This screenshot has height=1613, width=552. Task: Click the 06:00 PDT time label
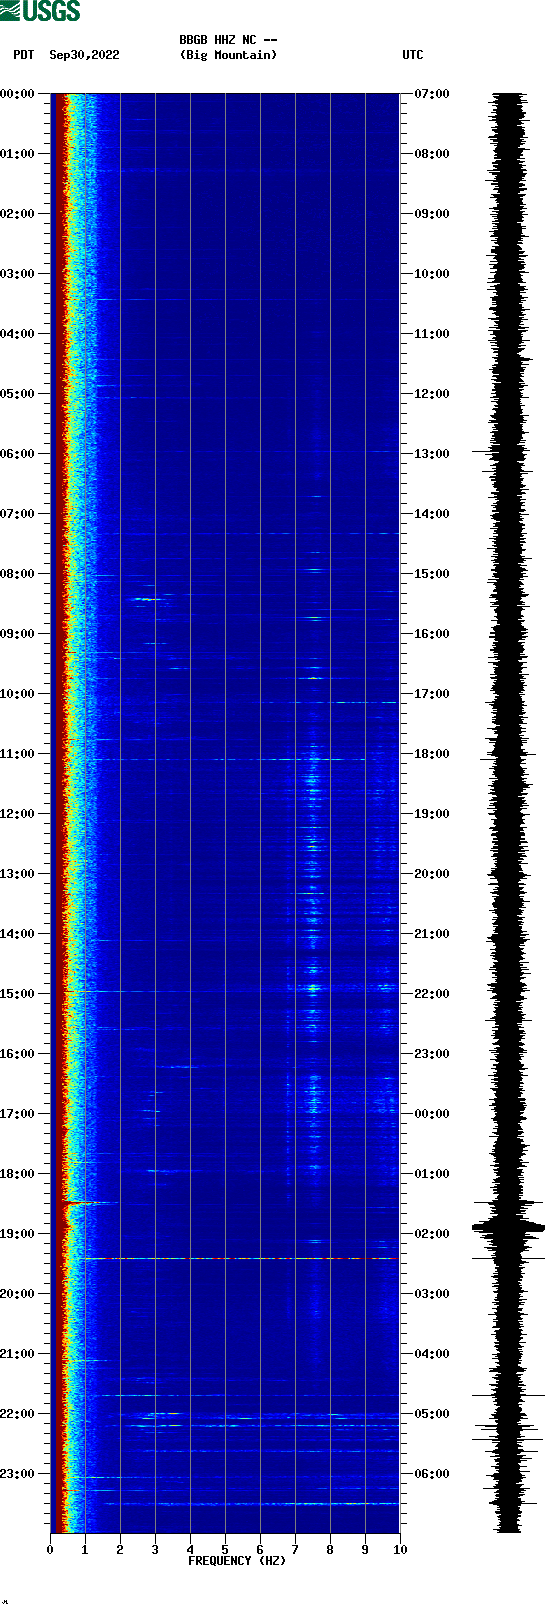click(17, 454)
